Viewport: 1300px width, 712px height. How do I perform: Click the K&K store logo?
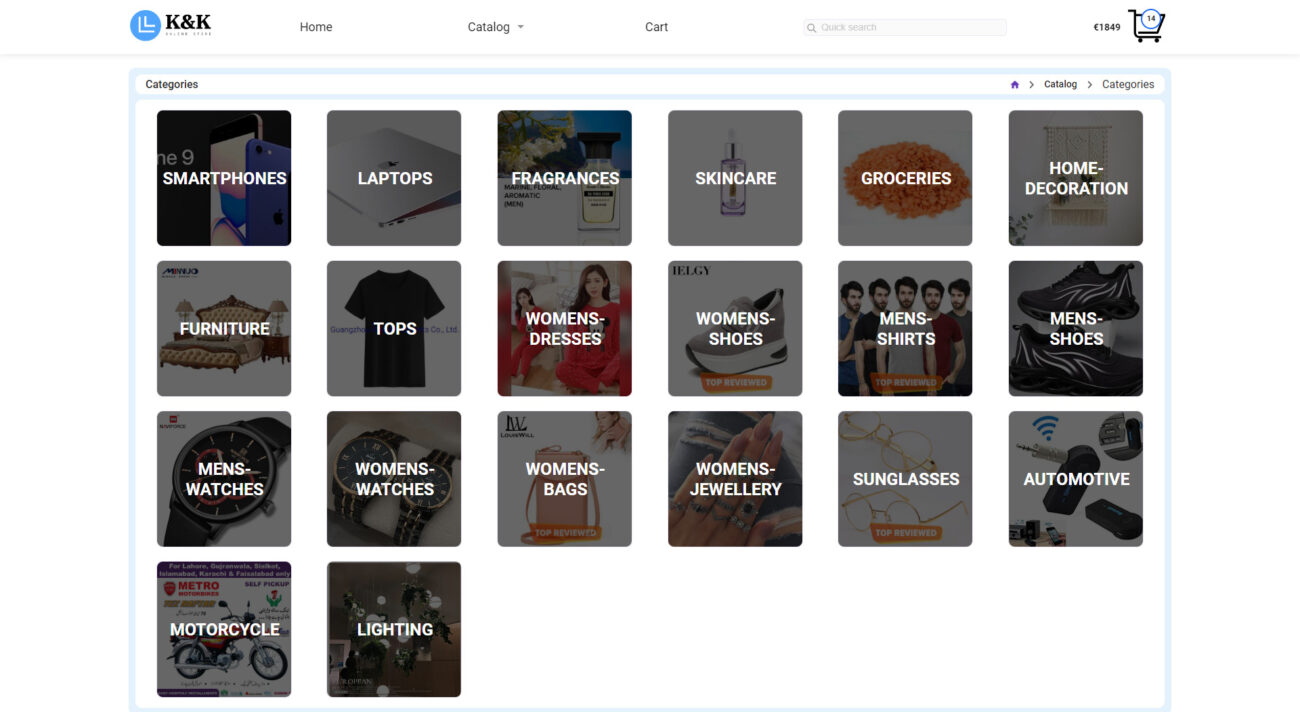coord(171,26)
